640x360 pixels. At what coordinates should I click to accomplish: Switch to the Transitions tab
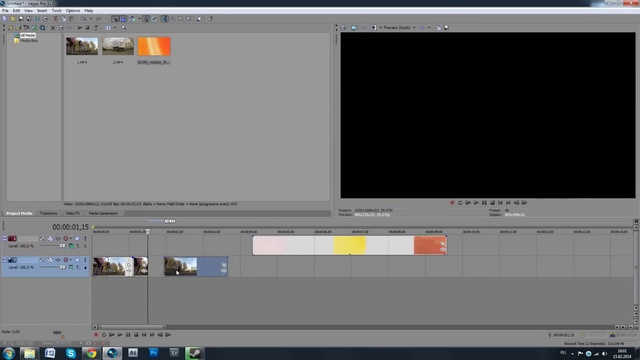48,213
